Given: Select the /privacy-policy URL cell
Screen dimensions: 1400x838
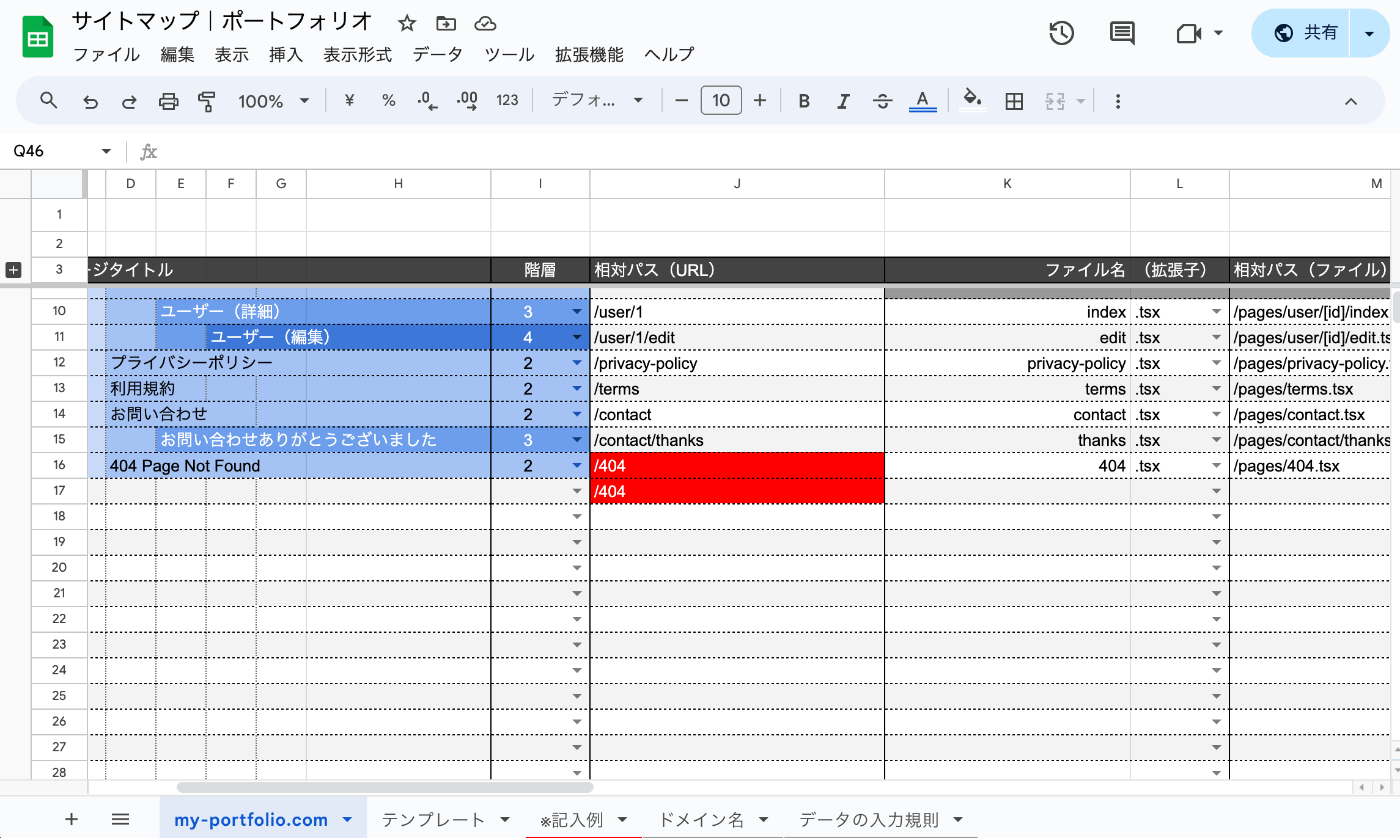Looking at the screenshot, I should (x=737, y=363).
